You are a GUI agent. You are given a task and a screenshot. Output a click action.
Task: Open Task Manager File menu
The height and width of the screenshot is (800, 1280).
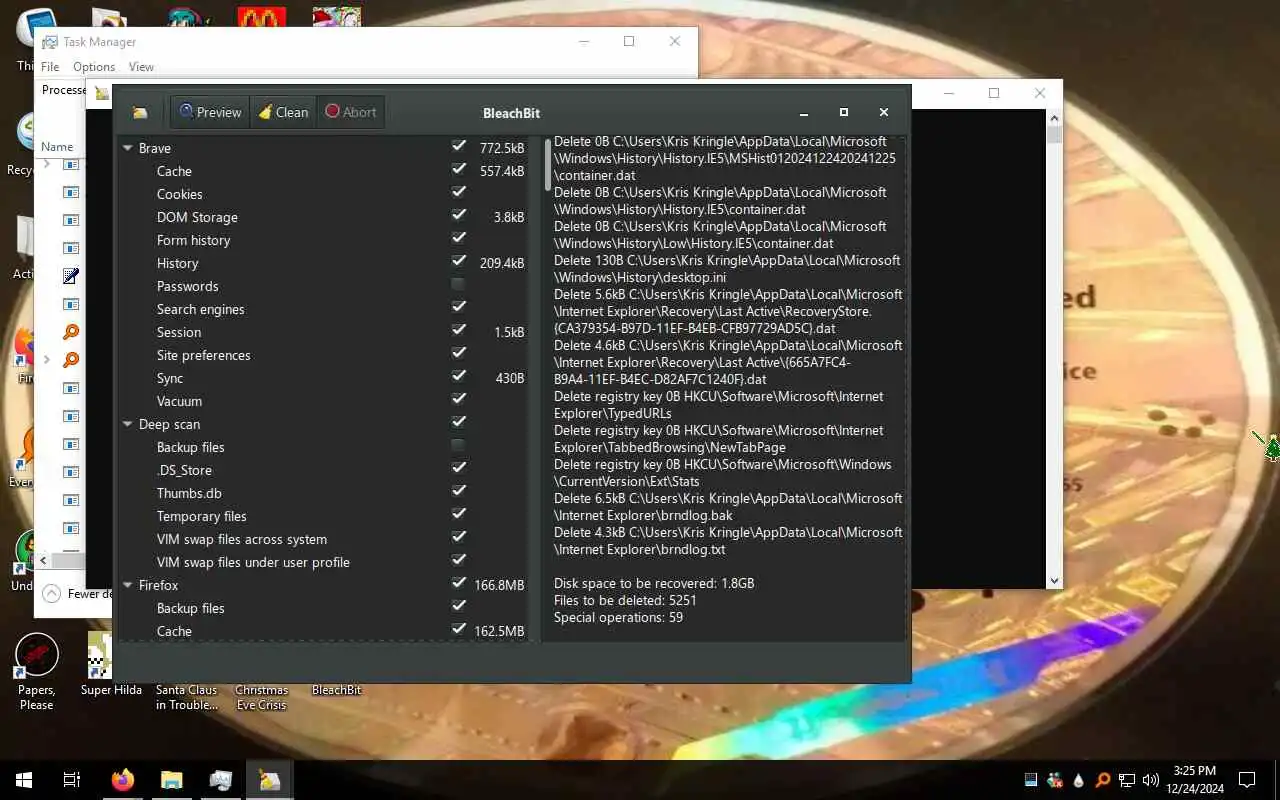(x=50, y=67)
